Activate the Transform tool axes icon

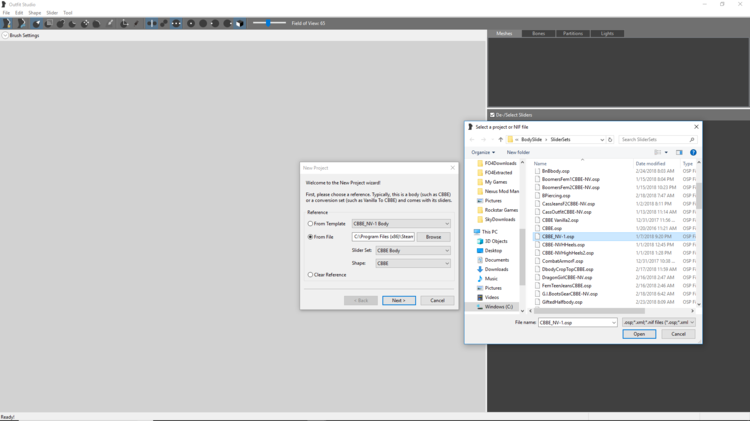[124, 23]
